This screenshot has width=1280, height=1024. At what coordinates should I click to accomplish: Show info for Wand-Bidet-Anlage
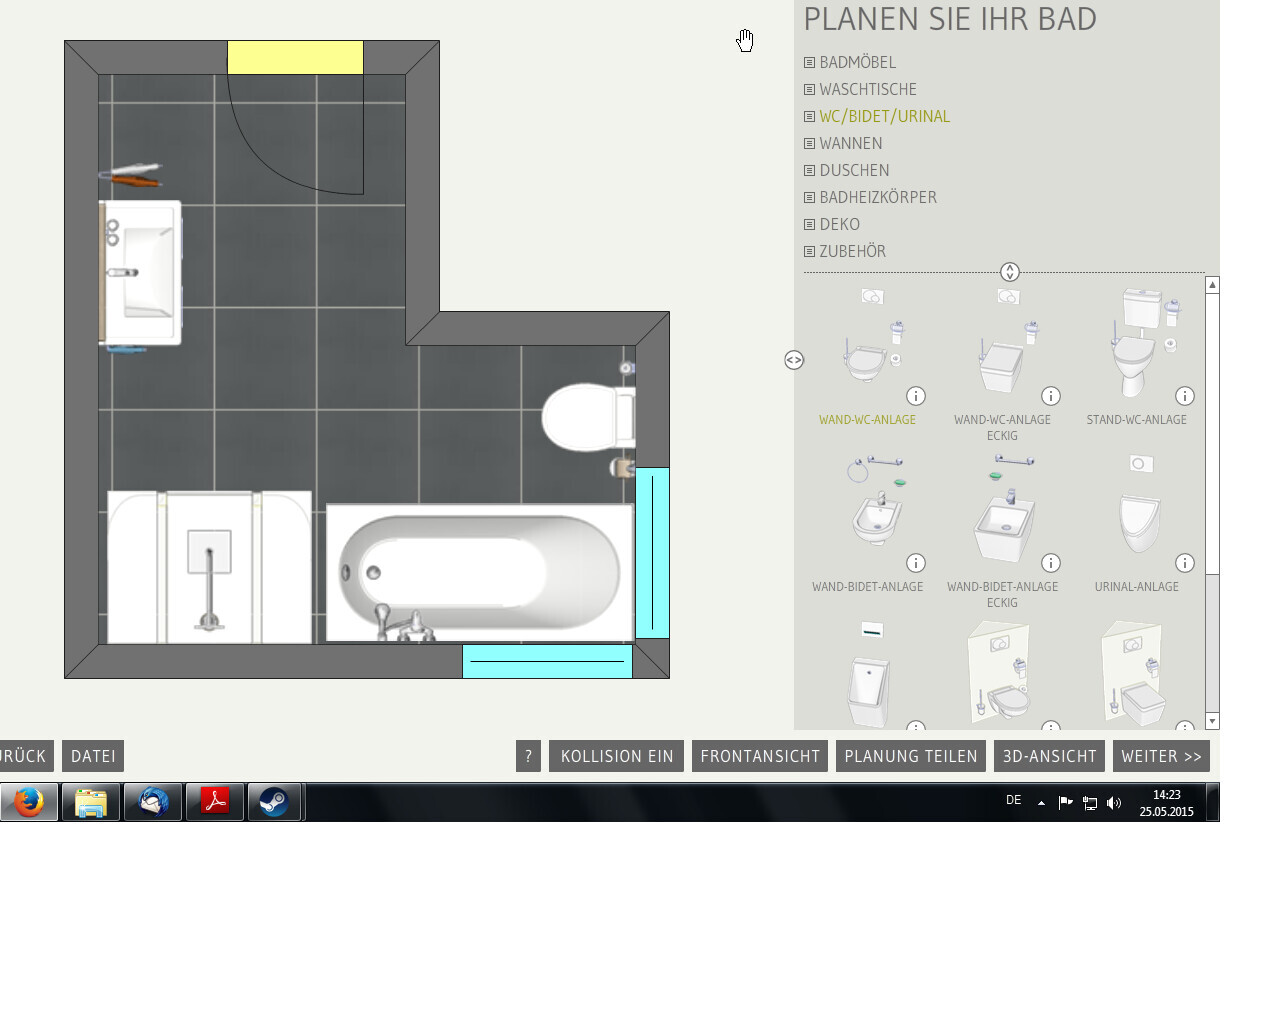coord(915,563)
